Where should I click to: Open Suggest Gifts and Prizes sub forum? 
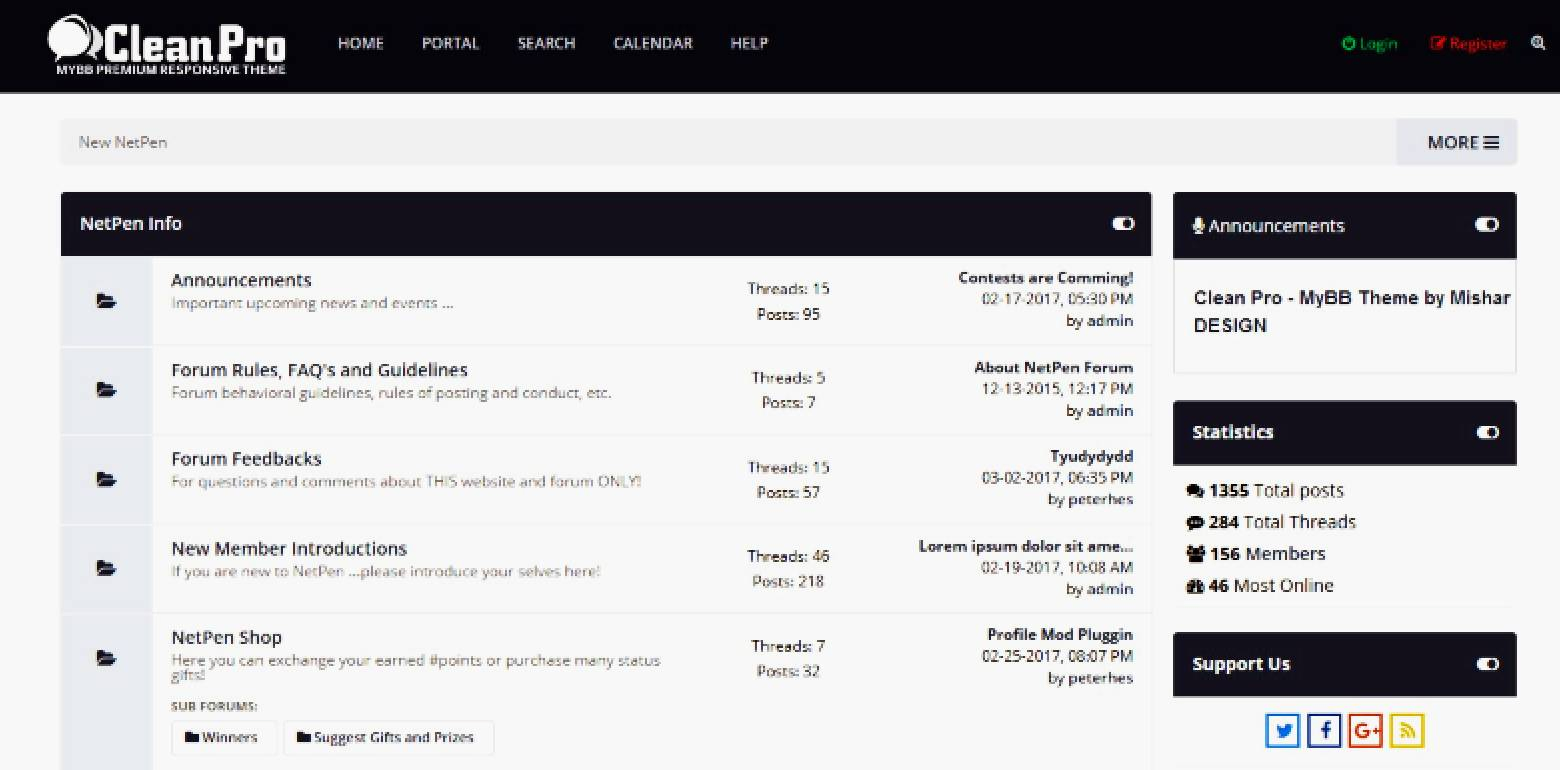coord(388,737)
